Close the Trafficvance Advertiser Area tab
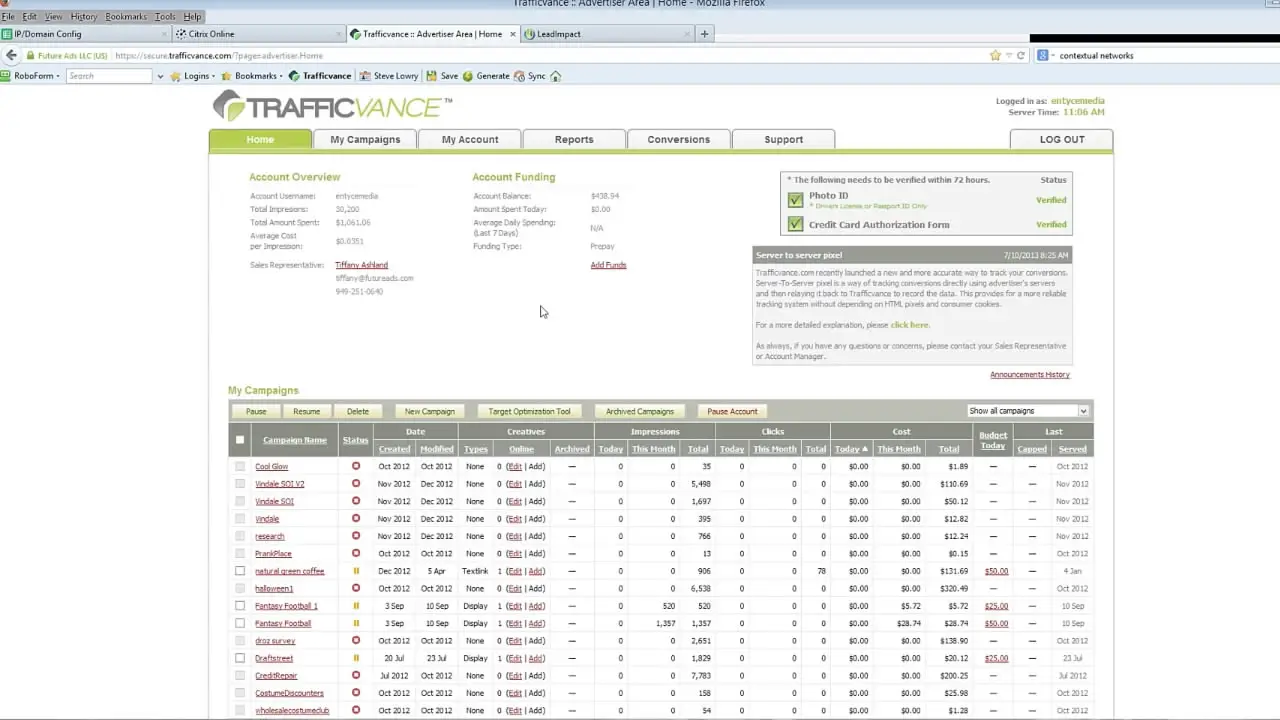 514,34
